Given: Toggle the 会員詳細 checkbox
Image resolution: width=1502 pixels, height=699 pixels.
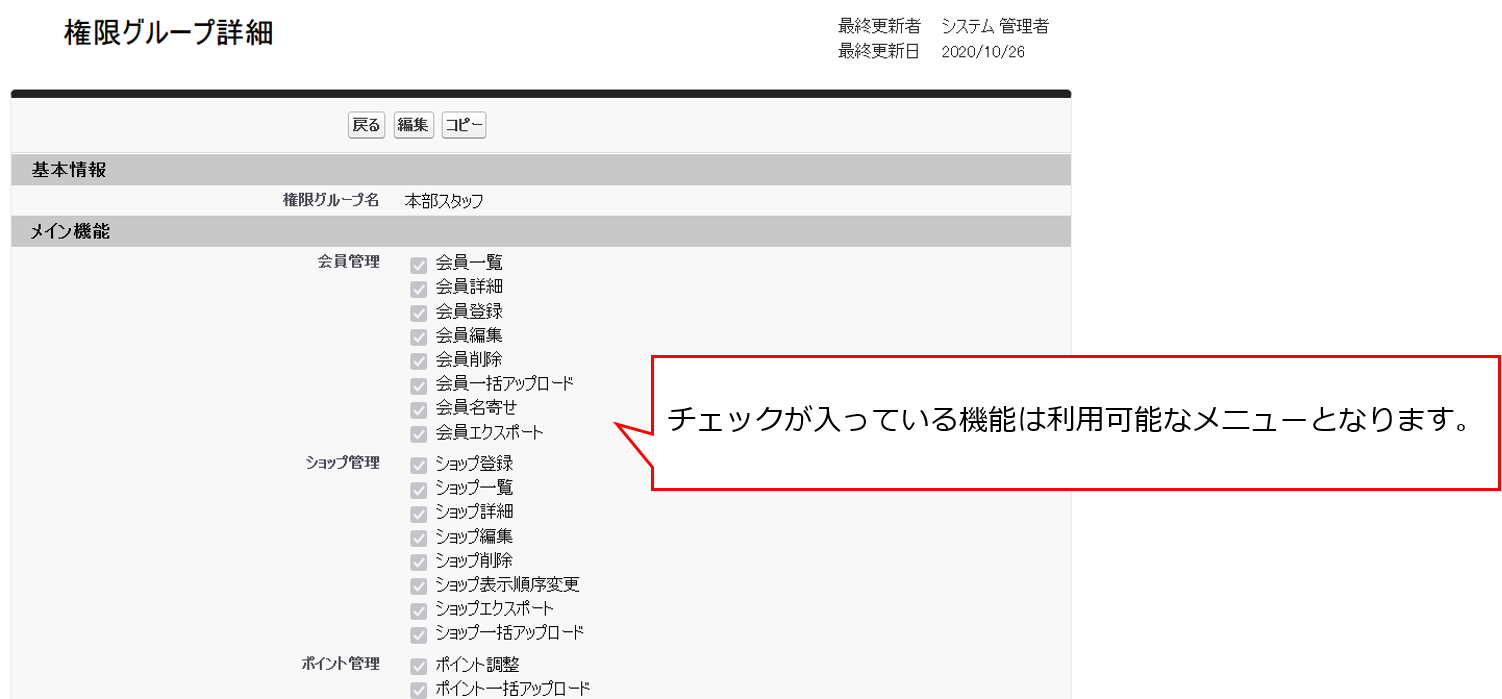Looking at the screenshot, I should pyautogui.click(x=419, y=287).
